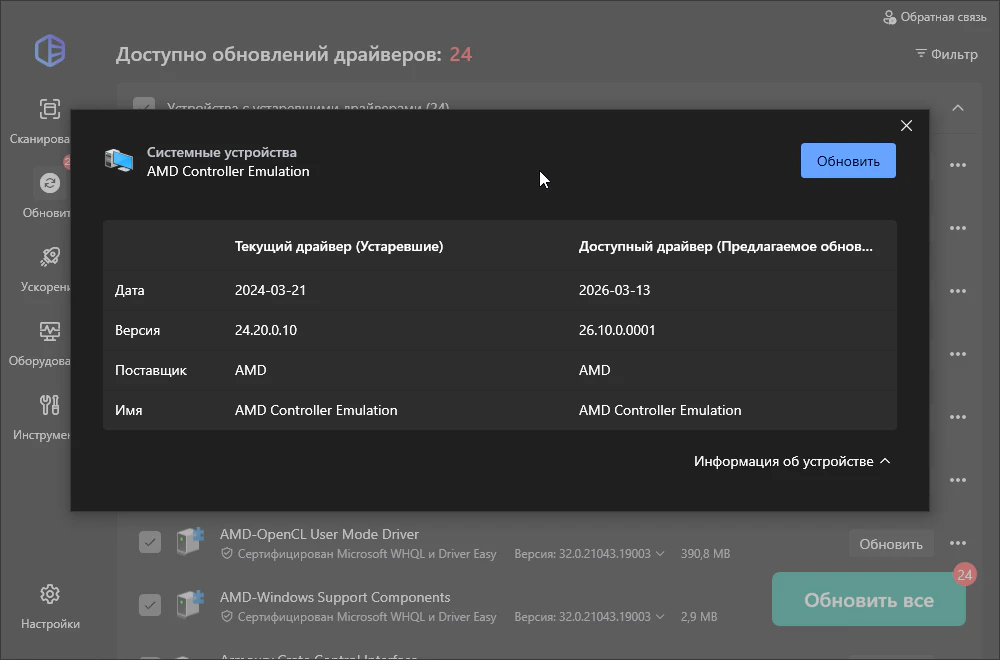The width and height of the screenshot is (1000, 660).
Task: Open the Scan section in sidebar
Action: 50,109
